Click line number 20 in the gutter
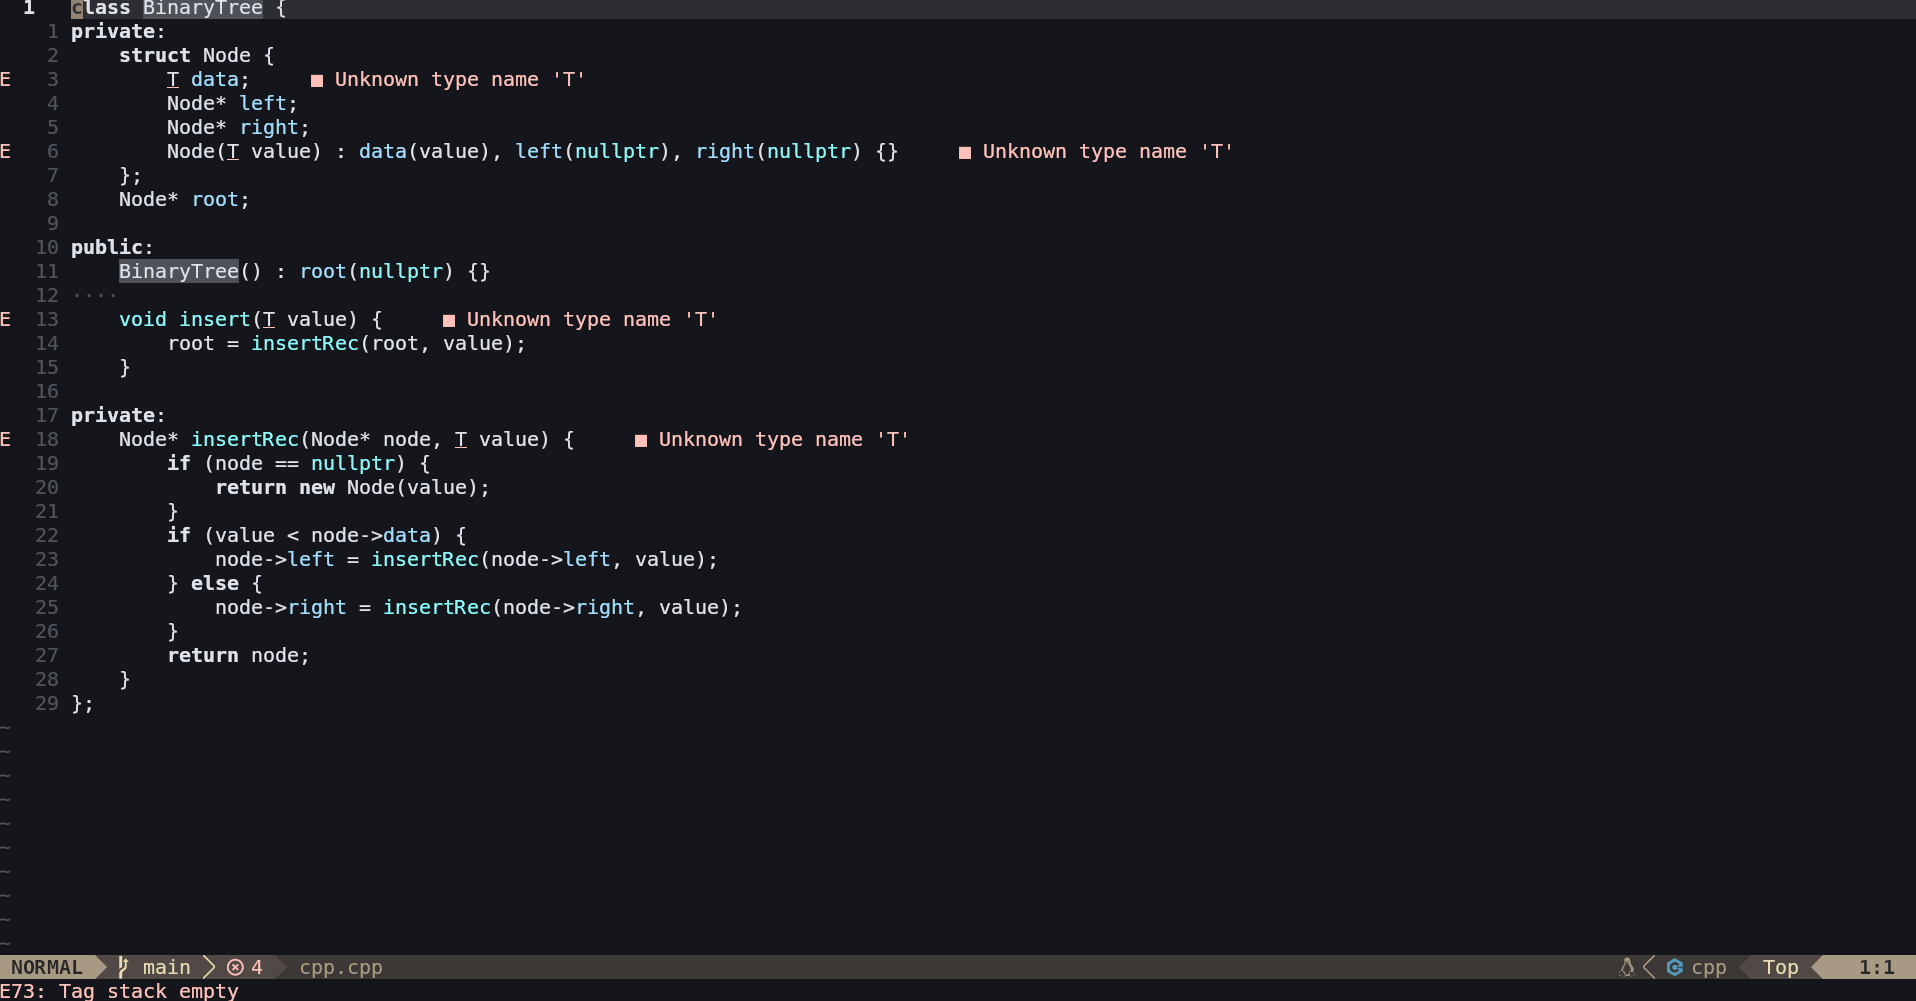Viewport: 1916px width, 1001px height. 47,487
